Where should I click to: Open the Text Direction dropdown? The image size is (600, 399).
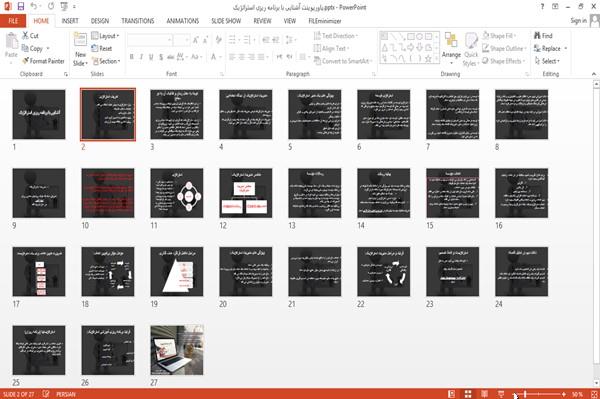pos(336,36)
